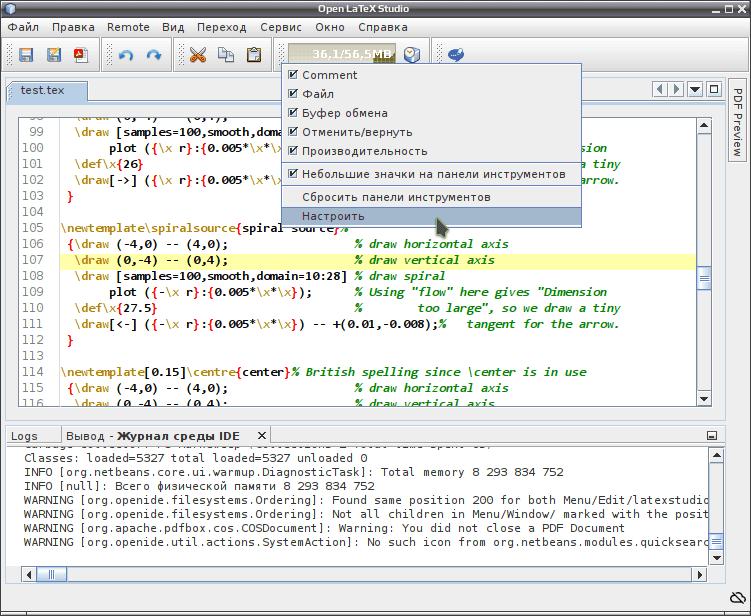
Task: Click the scroll documents right arrow
Action: coord(676,89)
